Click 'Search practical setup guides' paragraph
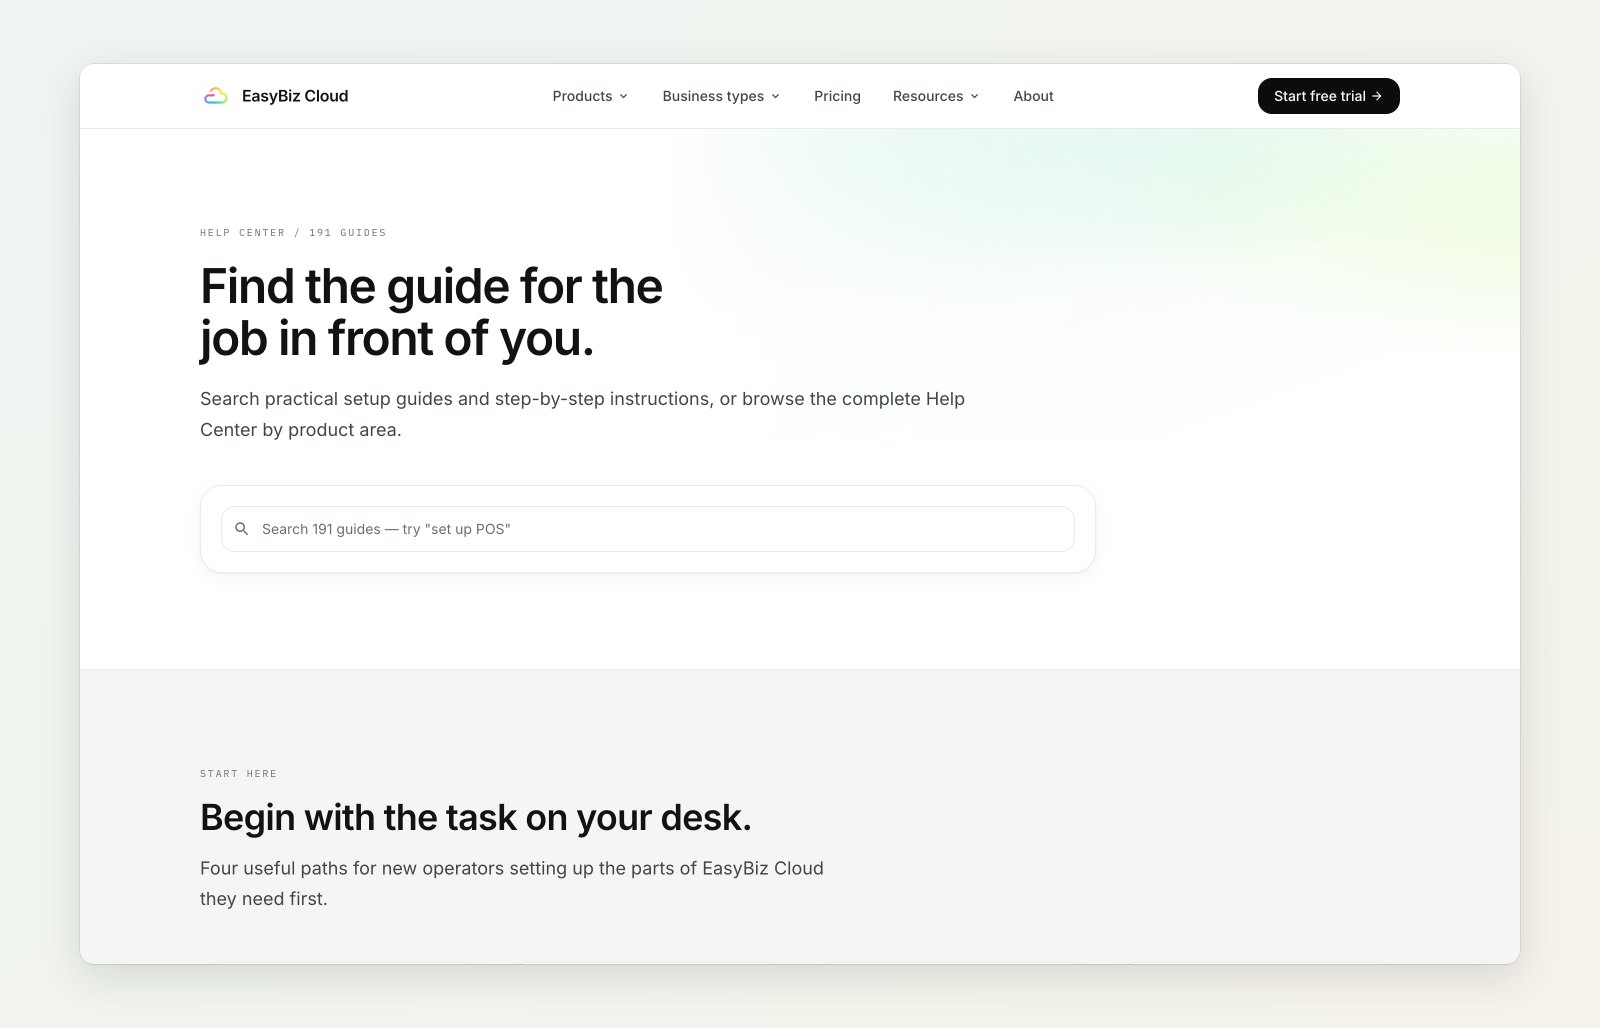This screenshot has height=1028, width=1600. 583,414
